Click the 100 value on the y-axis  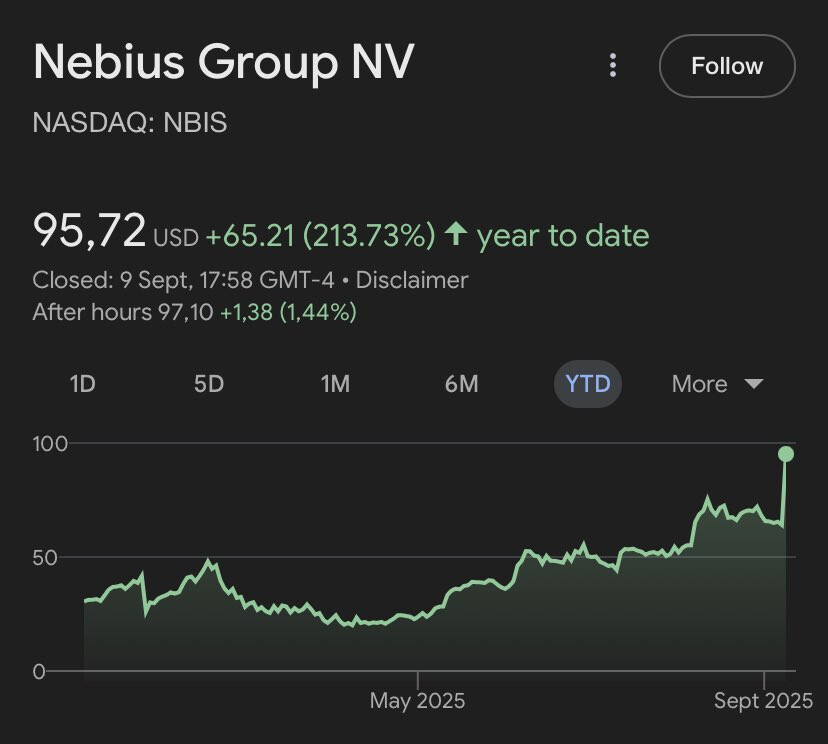pyautogui.click(x=50, y=443)
